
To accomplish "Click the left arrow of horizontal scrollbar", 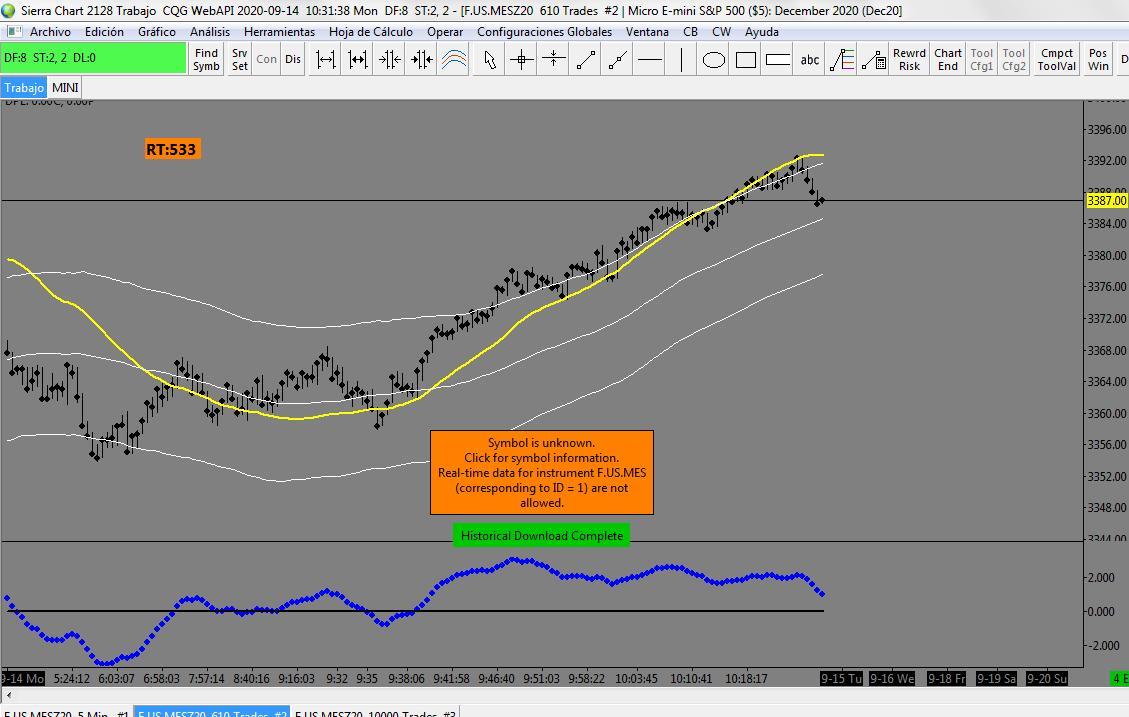I will tap(9, 695).
